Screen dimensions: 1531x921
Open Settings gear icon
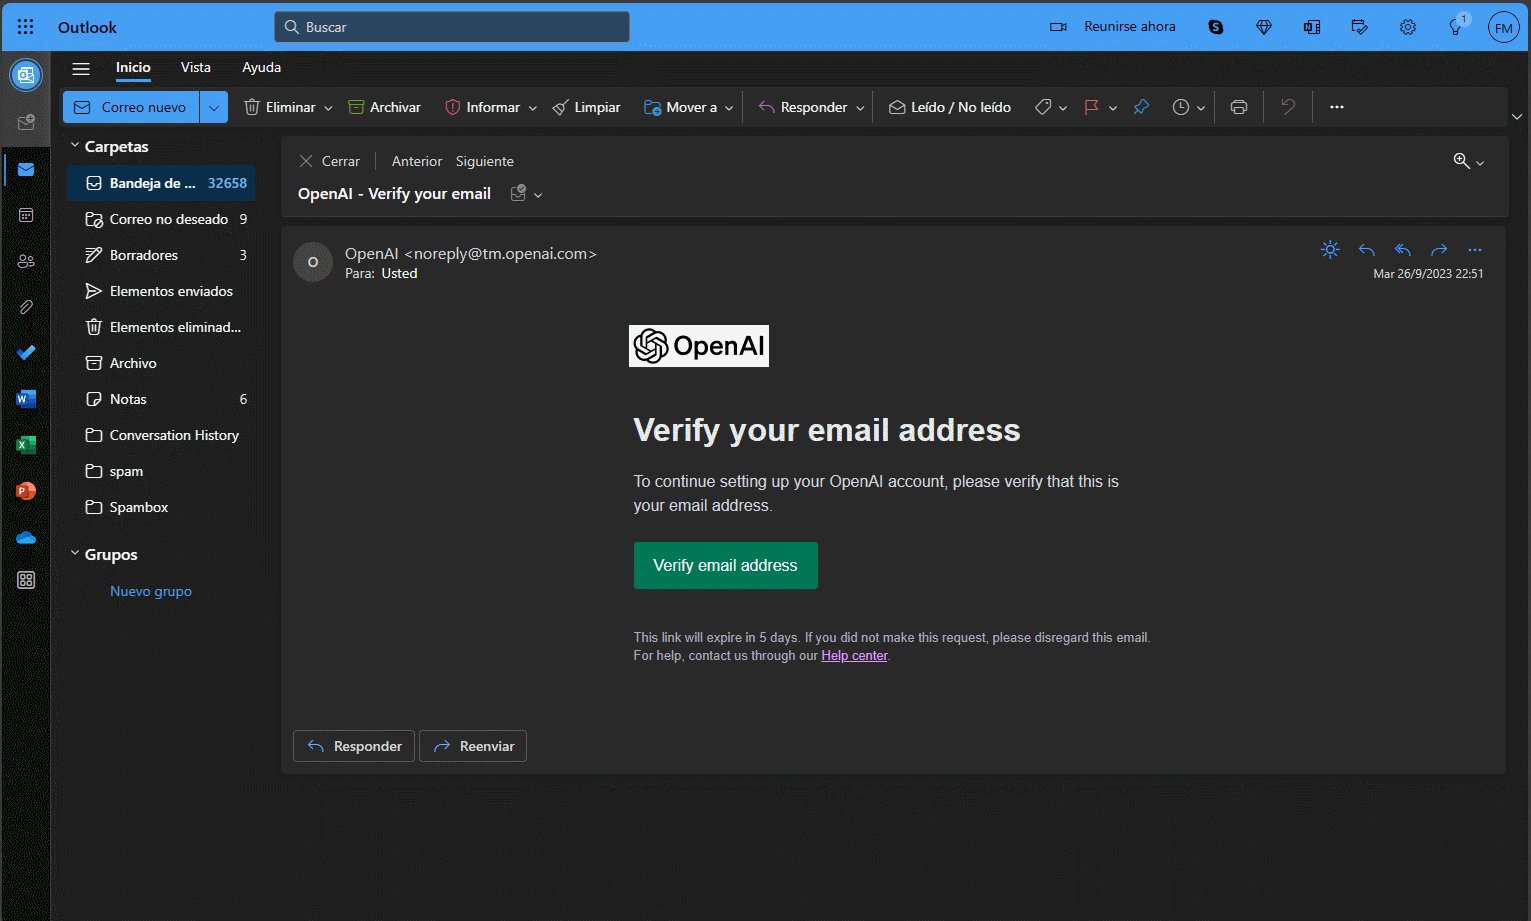click(1408, 27)
